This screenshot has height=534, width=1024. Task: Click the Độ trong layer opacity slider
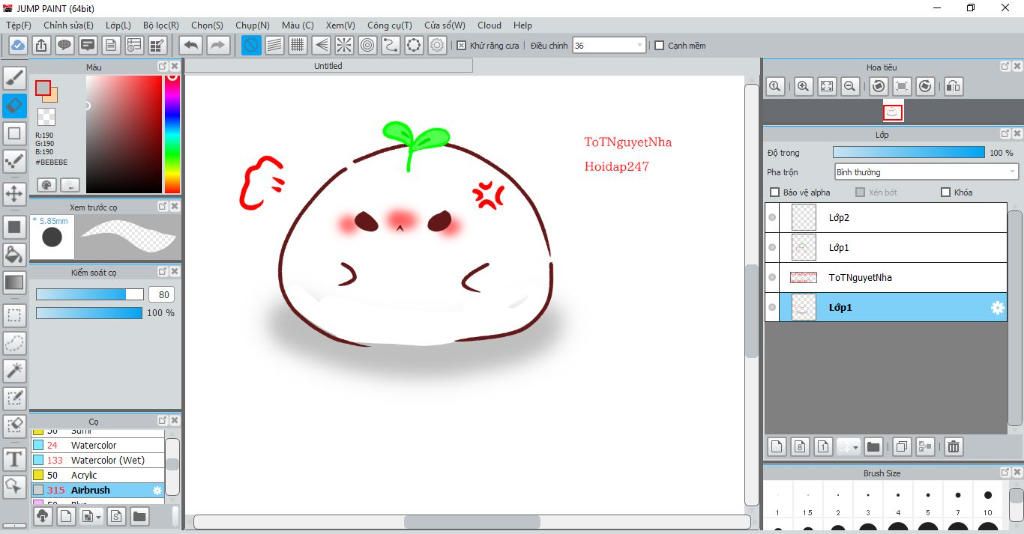click(x=908, y=152)
